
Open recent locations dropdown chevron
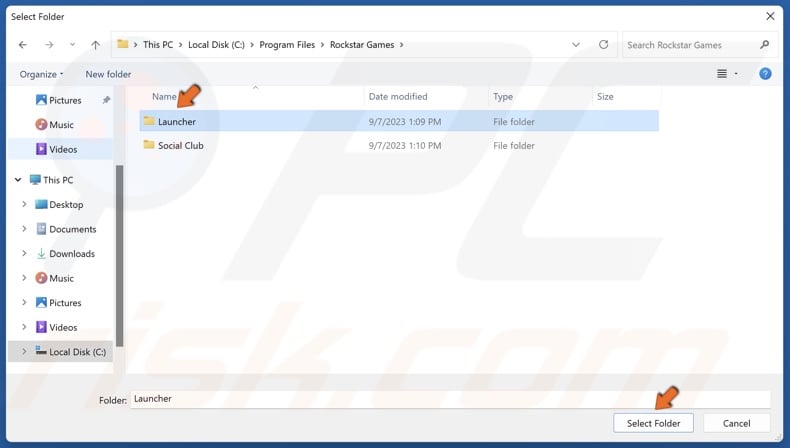click(73, 45)
